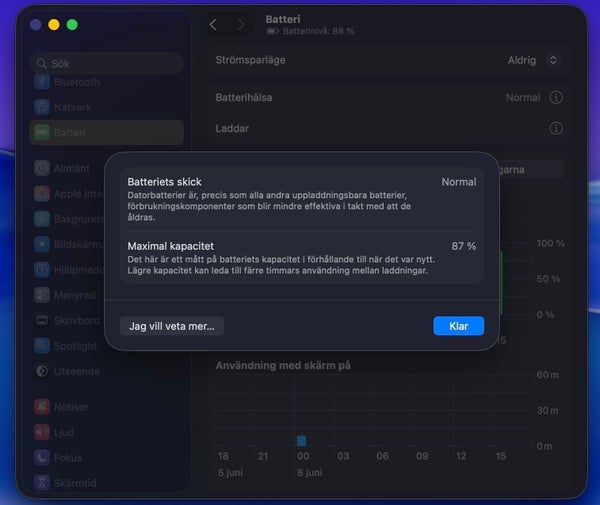
Task: Click the Bluetooth icon in sidebar
Action: tap(42, 82)
